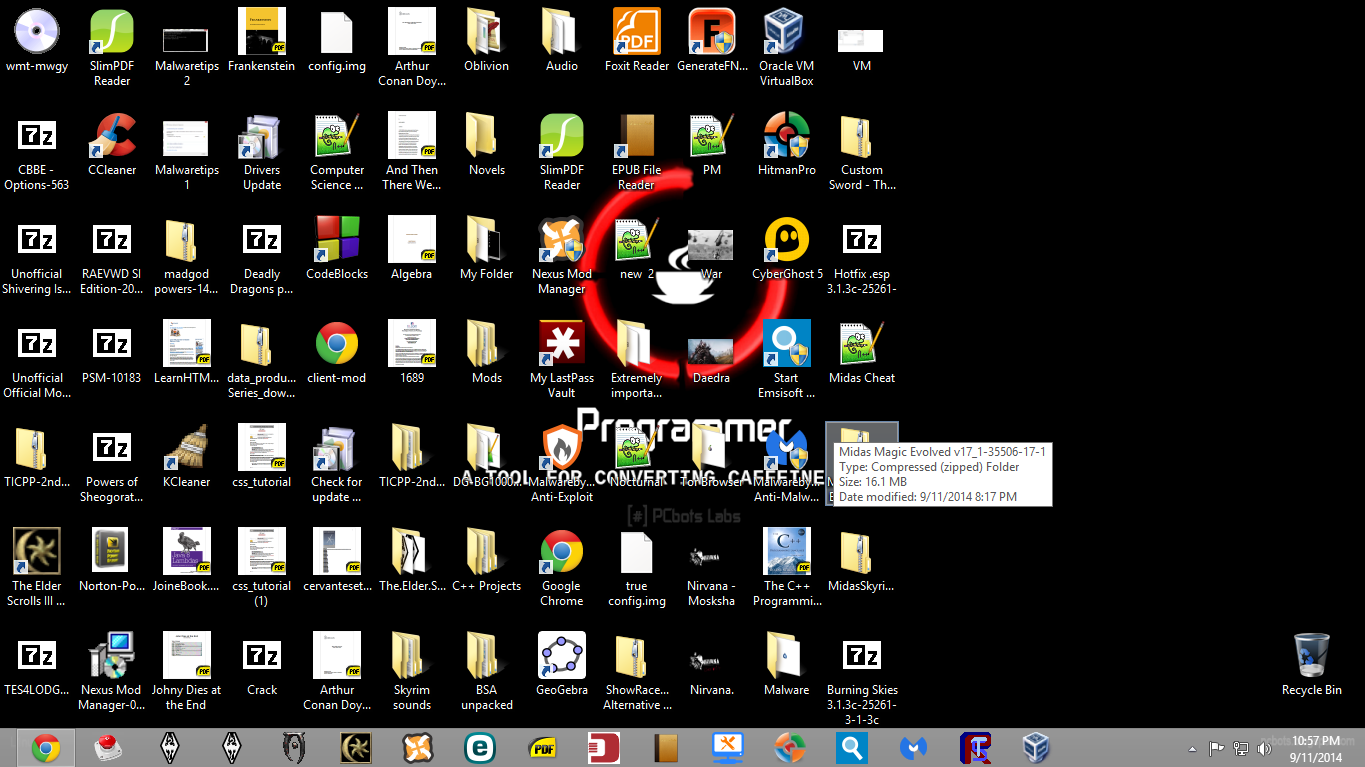Viewport: 1365px width, 767px height.
Task: Select the Elder Scrolls III desktop icon
Action: tap(37, 566)
